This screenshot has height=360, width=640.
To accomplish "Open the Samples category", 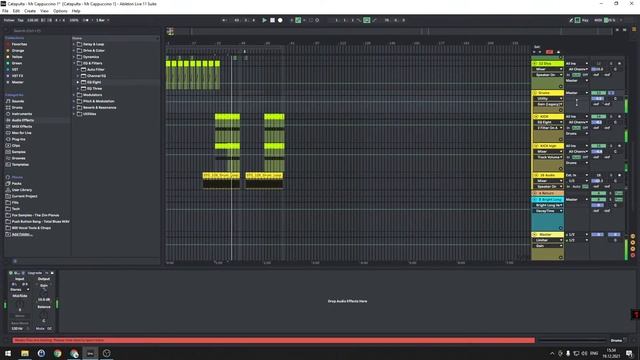I will point(18,152).
